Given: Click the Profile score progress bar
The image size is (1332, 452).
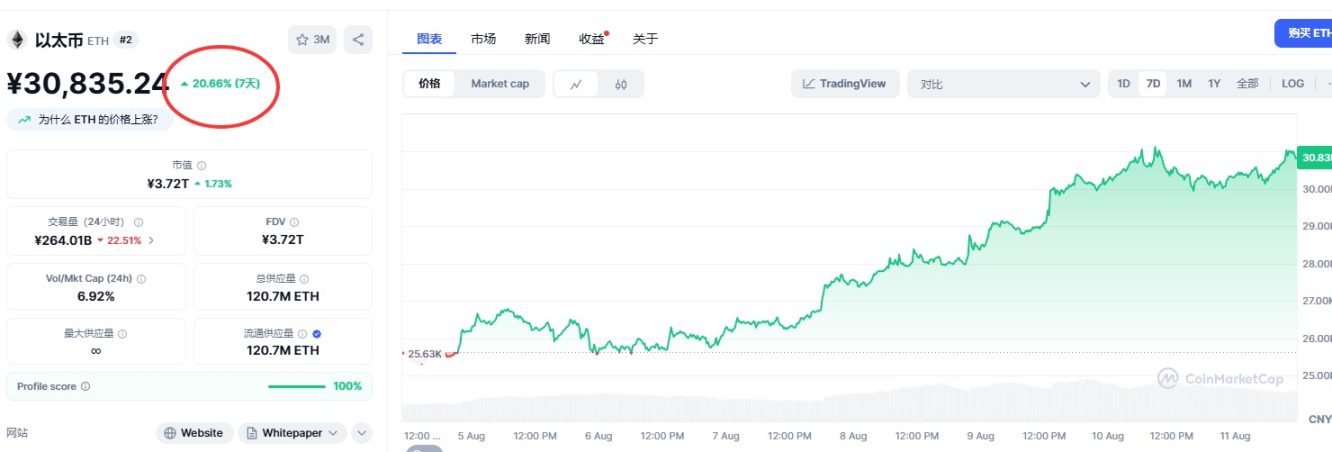Looking at the screenshot, I should click(x=296, y=387).
